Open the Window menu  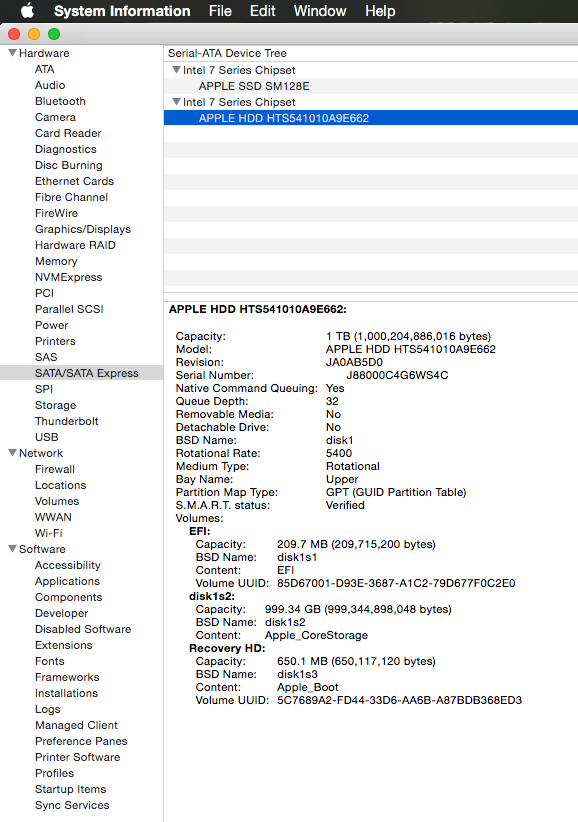pyautogui.click(x=320, y=10)
